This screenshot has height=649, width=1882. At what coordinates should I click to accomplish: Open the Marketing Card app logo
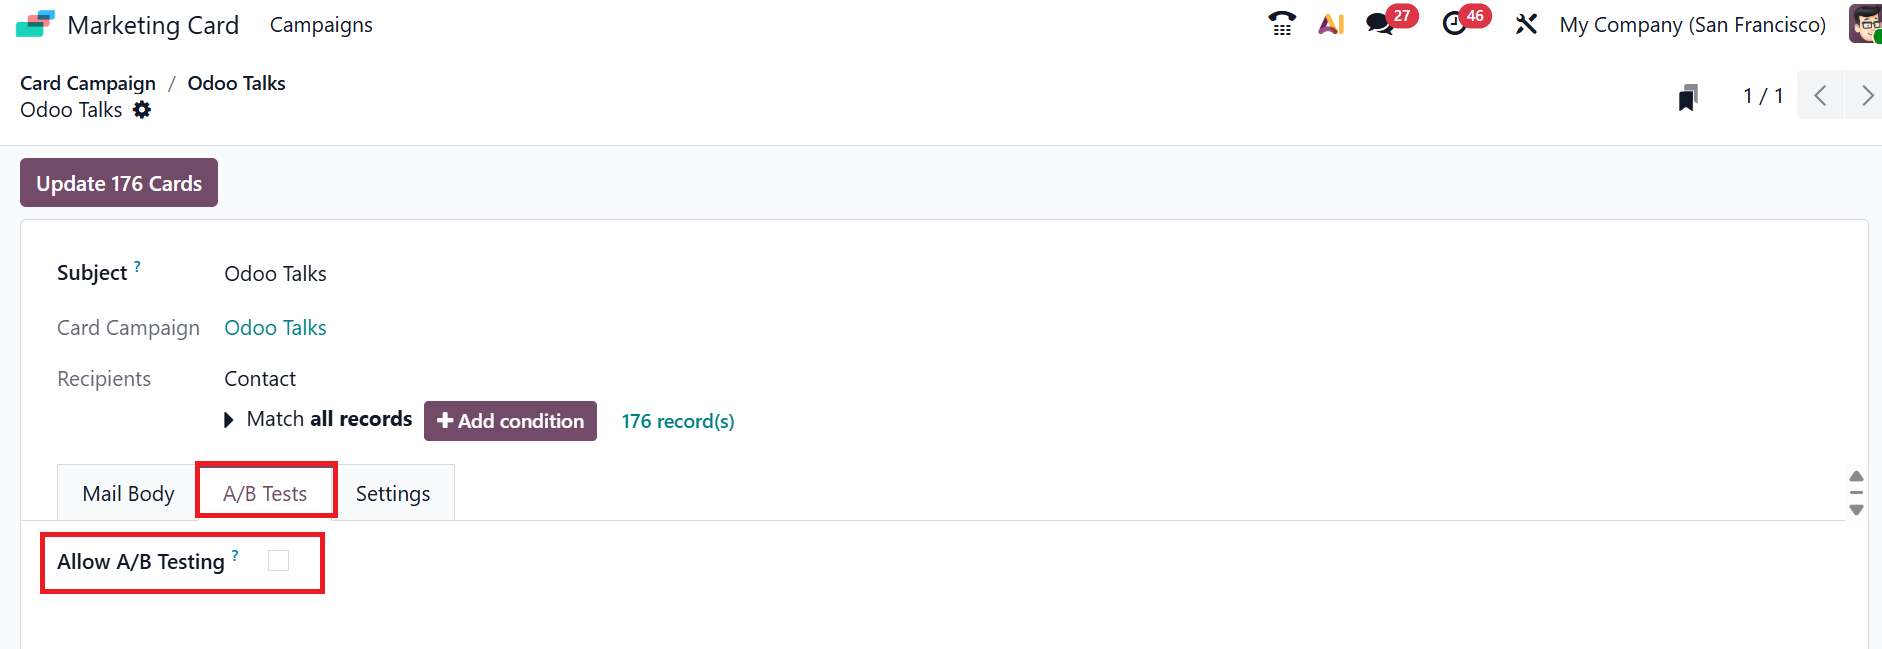(x=35, y=24)
